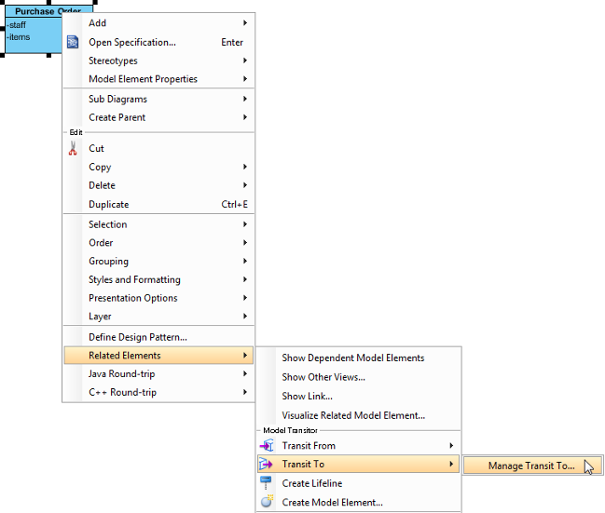Open Styles and Formatting entry
Screen dimensions: 605x513
pos(159,279)
